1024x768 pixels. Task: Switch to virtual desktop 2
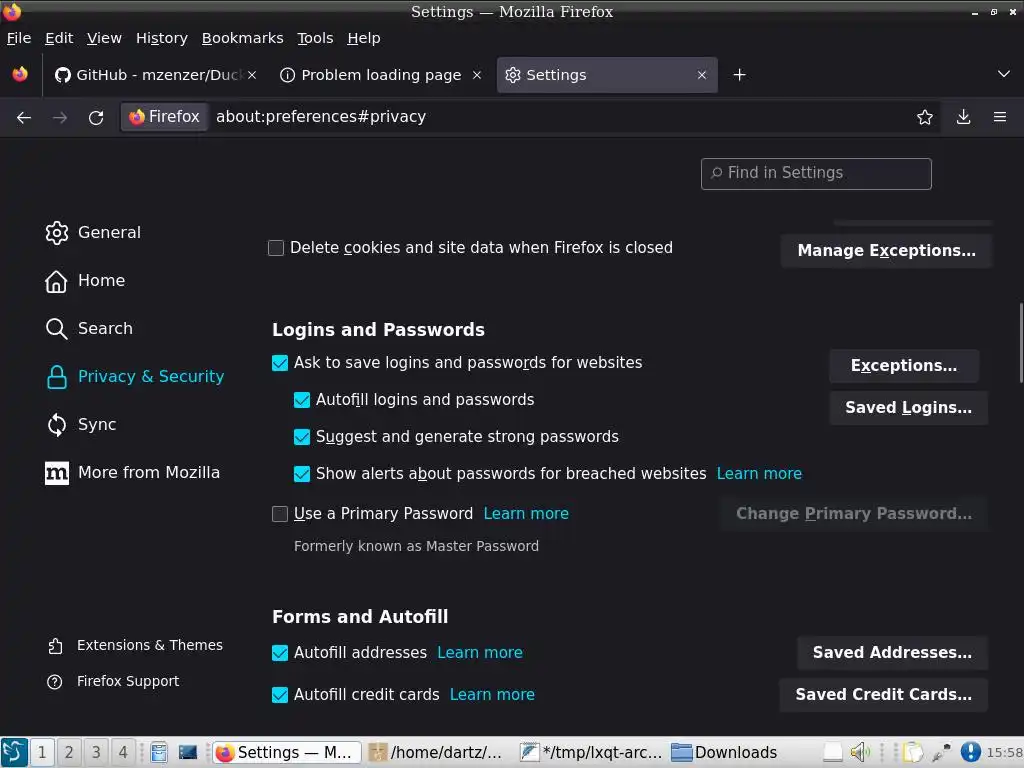coord(69,752)
